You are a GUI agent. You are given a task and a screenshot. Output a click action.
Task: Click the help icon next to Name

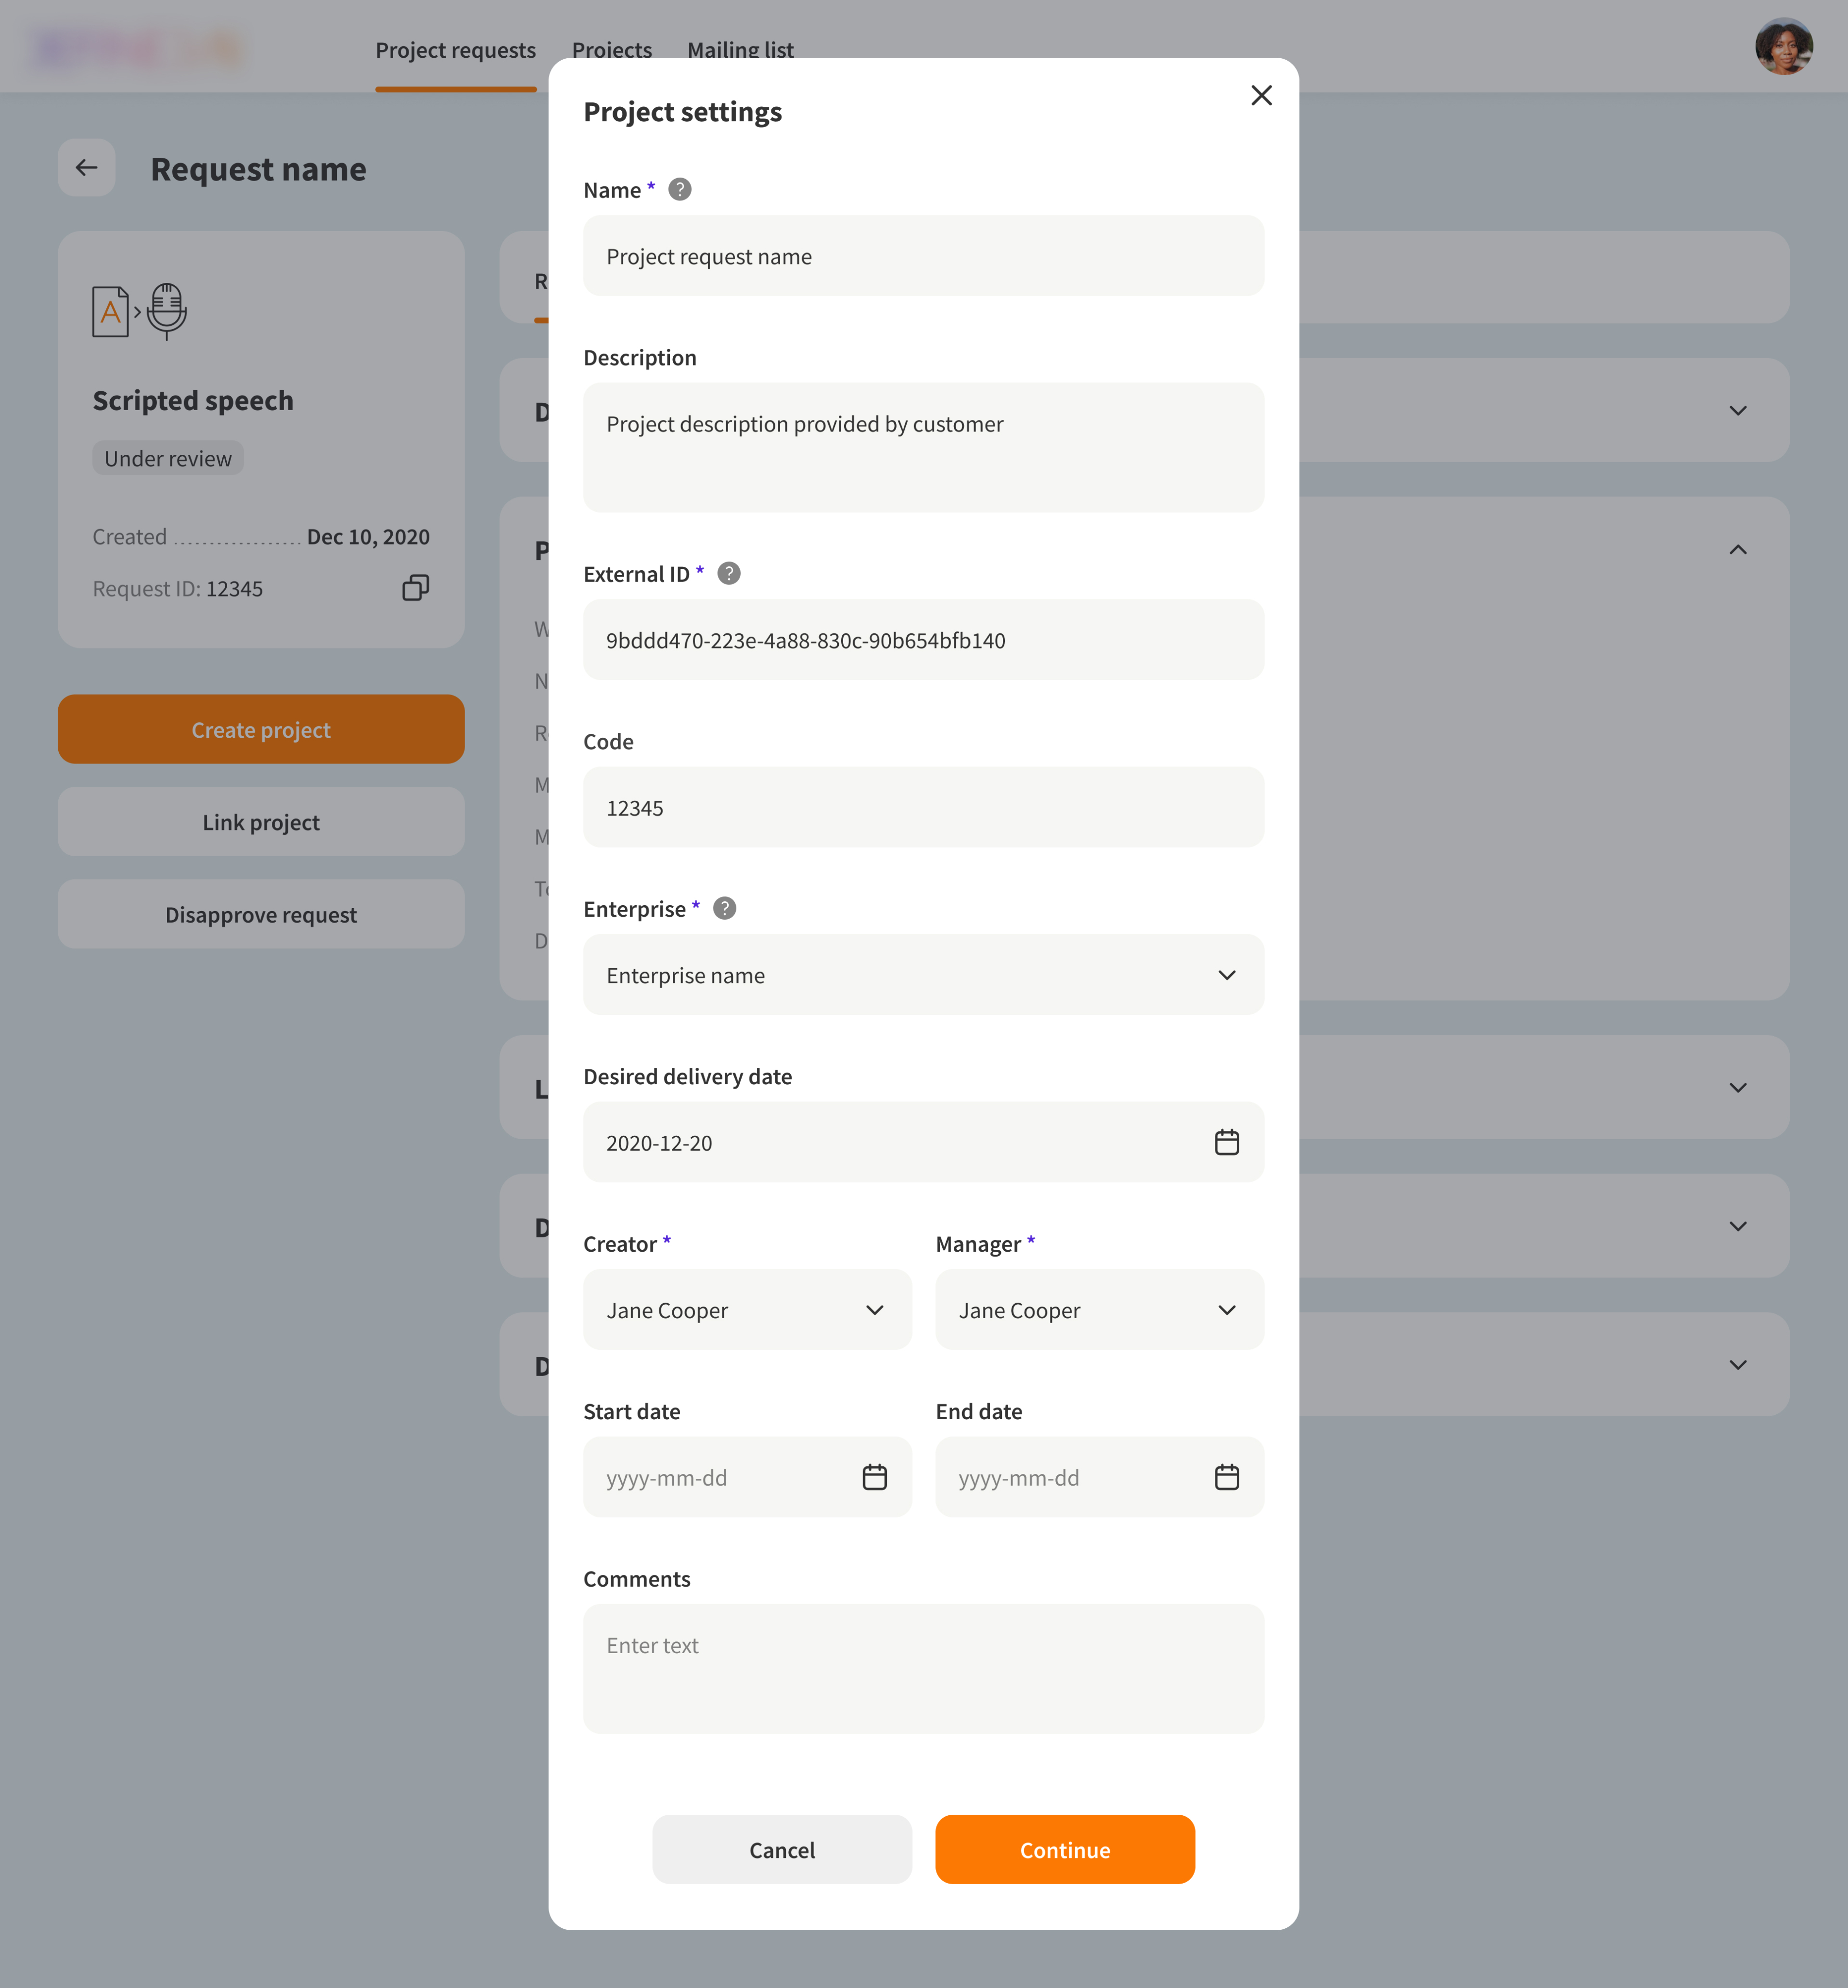coord(680,189)
